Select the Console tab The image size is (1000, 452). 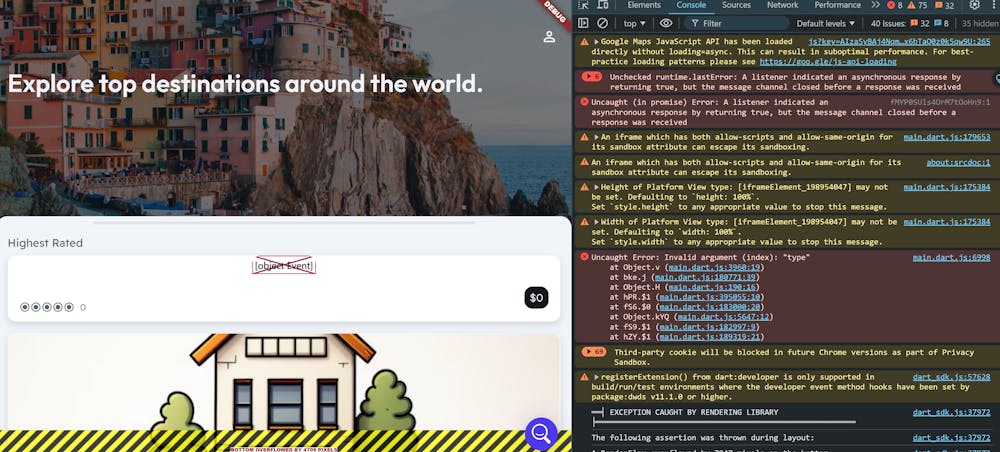click(x=691, y=5)
